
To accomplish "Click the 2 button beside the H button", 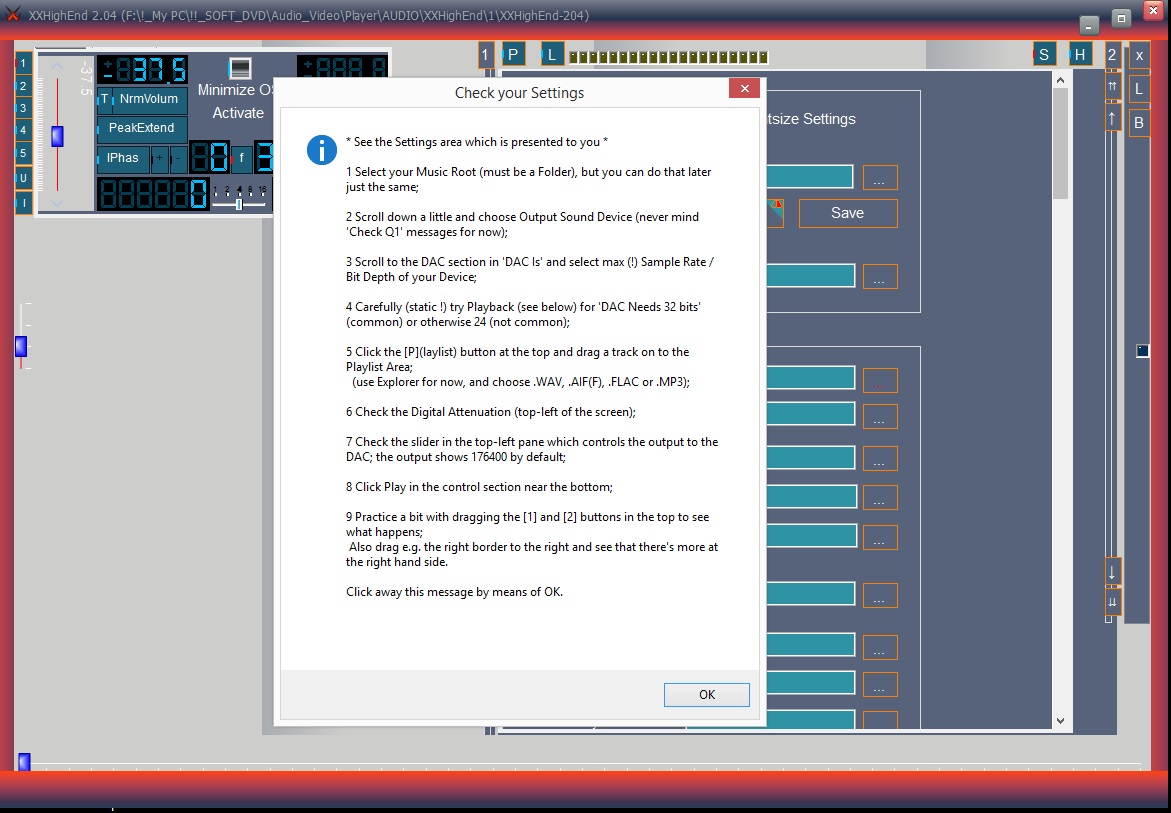I will (x=1112, y=54).
